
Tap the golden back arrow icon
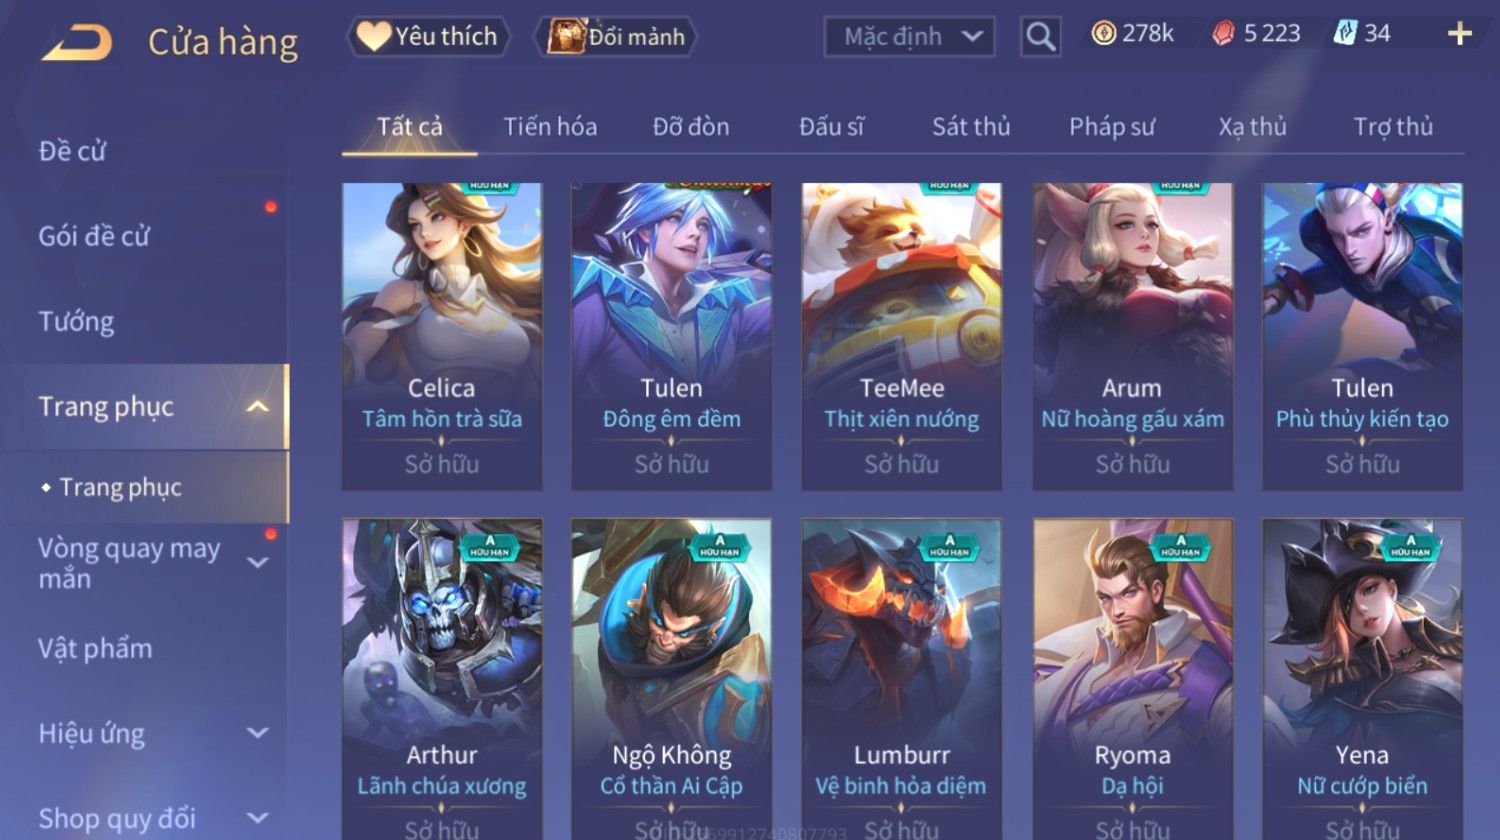[77, 43]
